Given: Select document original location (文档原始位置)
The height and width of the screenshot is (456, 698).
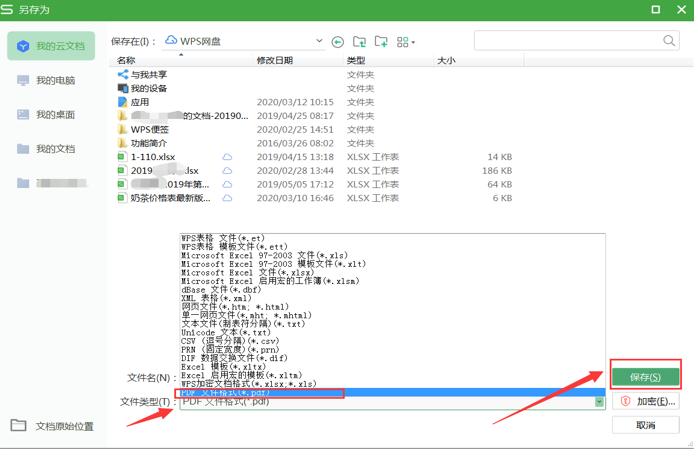Looking at the screenshot, I should point(52,426).
